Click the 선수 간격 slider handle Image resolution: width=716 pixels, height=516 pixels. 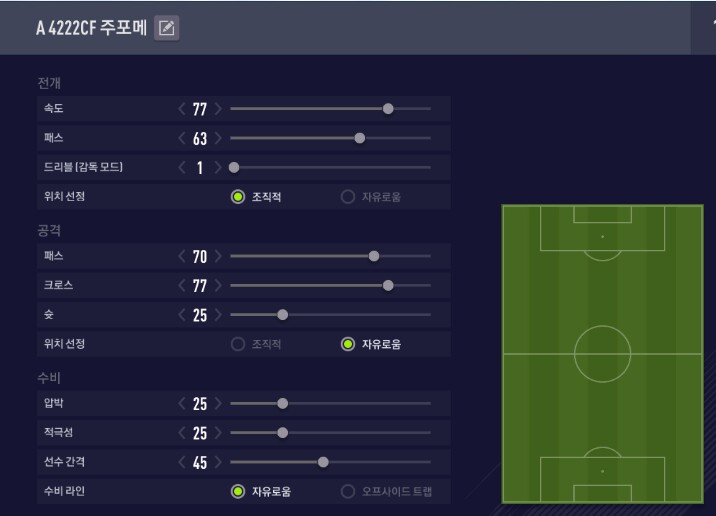click(x=323, y=462)
